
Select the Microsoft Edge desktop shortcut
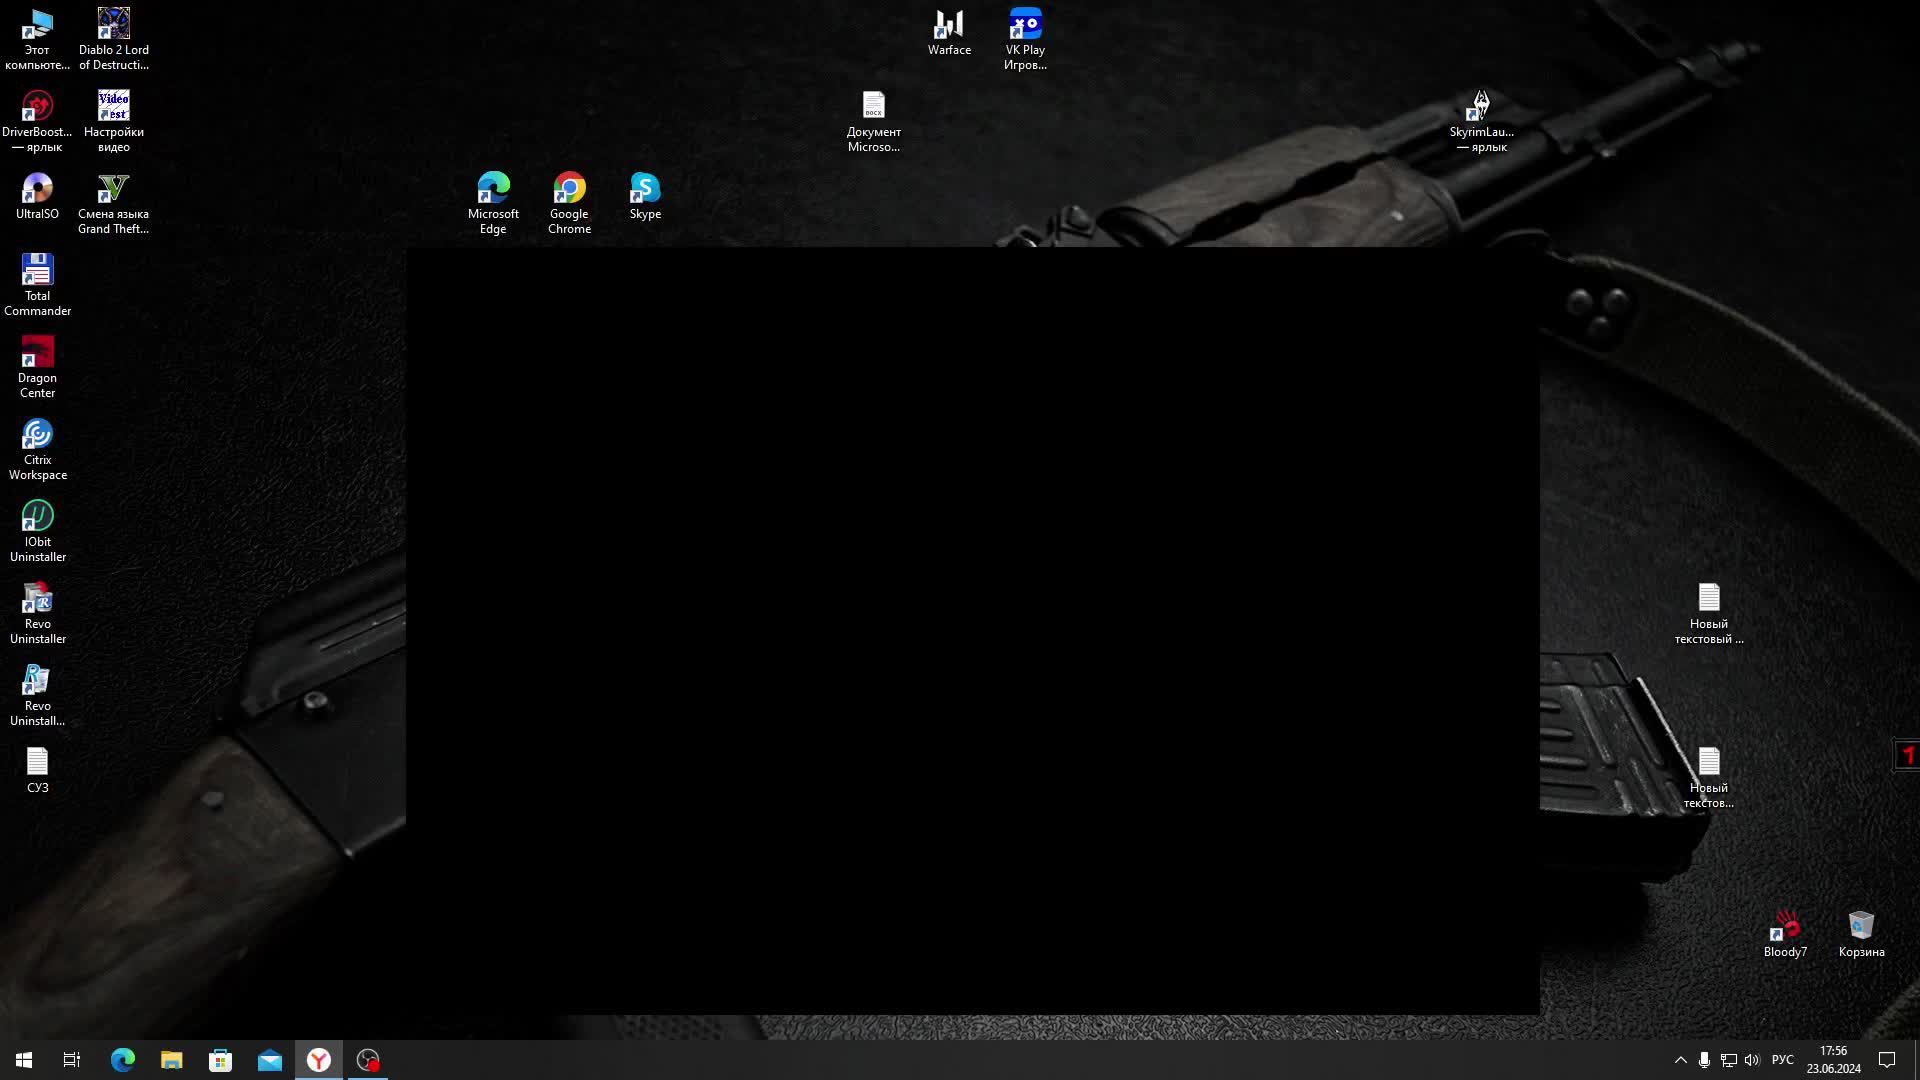493,204
